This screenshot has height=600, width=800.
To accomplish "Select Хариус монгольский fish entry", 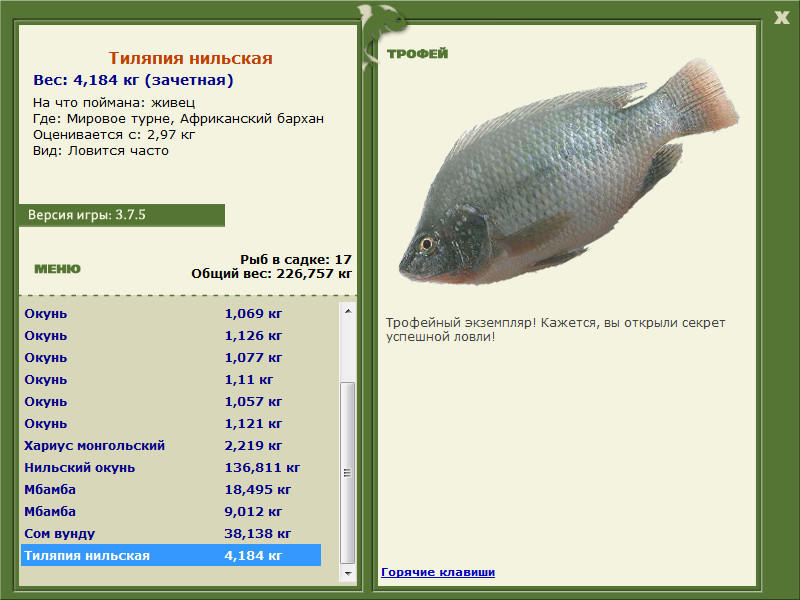I will tap(171, 445).
